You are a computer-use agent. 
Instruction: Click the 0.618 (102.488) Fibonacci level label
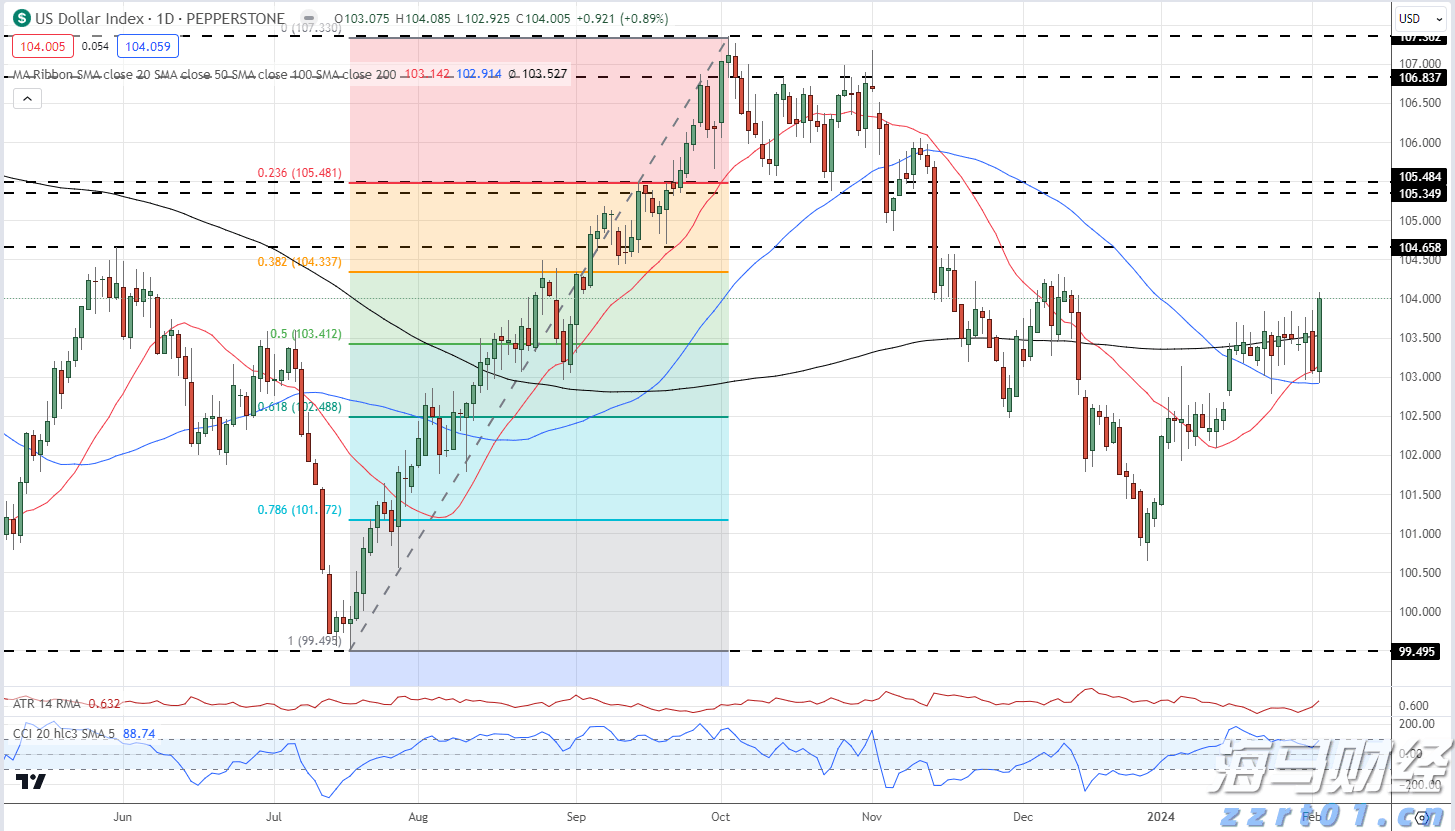(299, 407)
